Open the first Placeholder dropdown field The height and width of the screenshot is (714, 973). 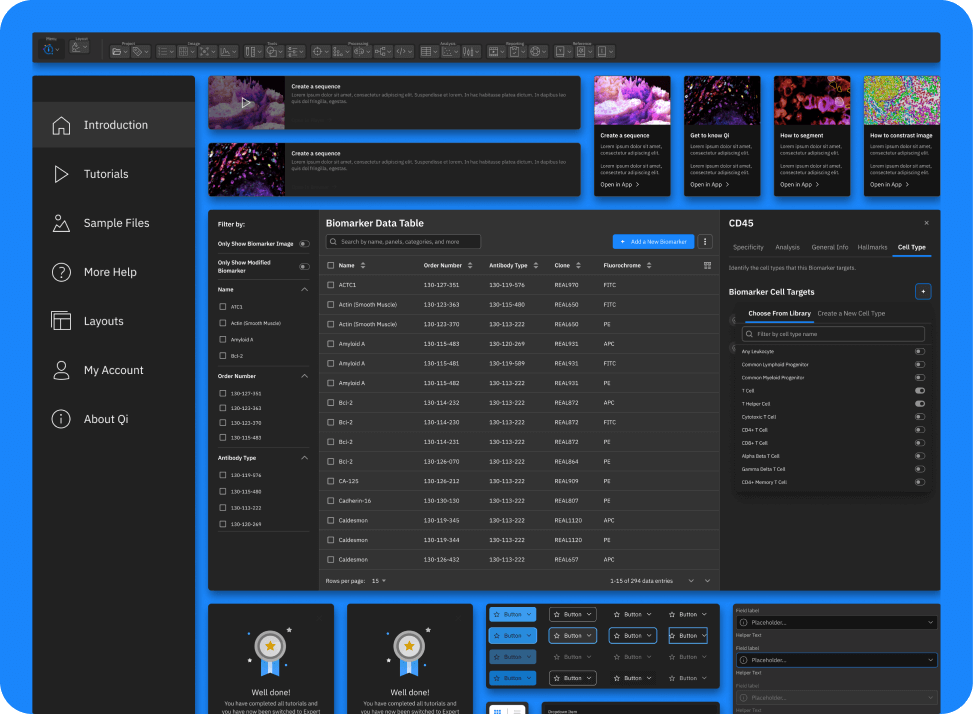tap(836, 622)
